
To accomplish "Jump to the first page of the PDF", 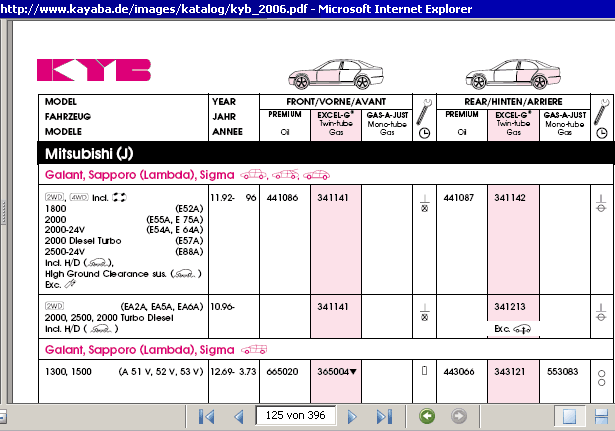I will click(207, 416).
